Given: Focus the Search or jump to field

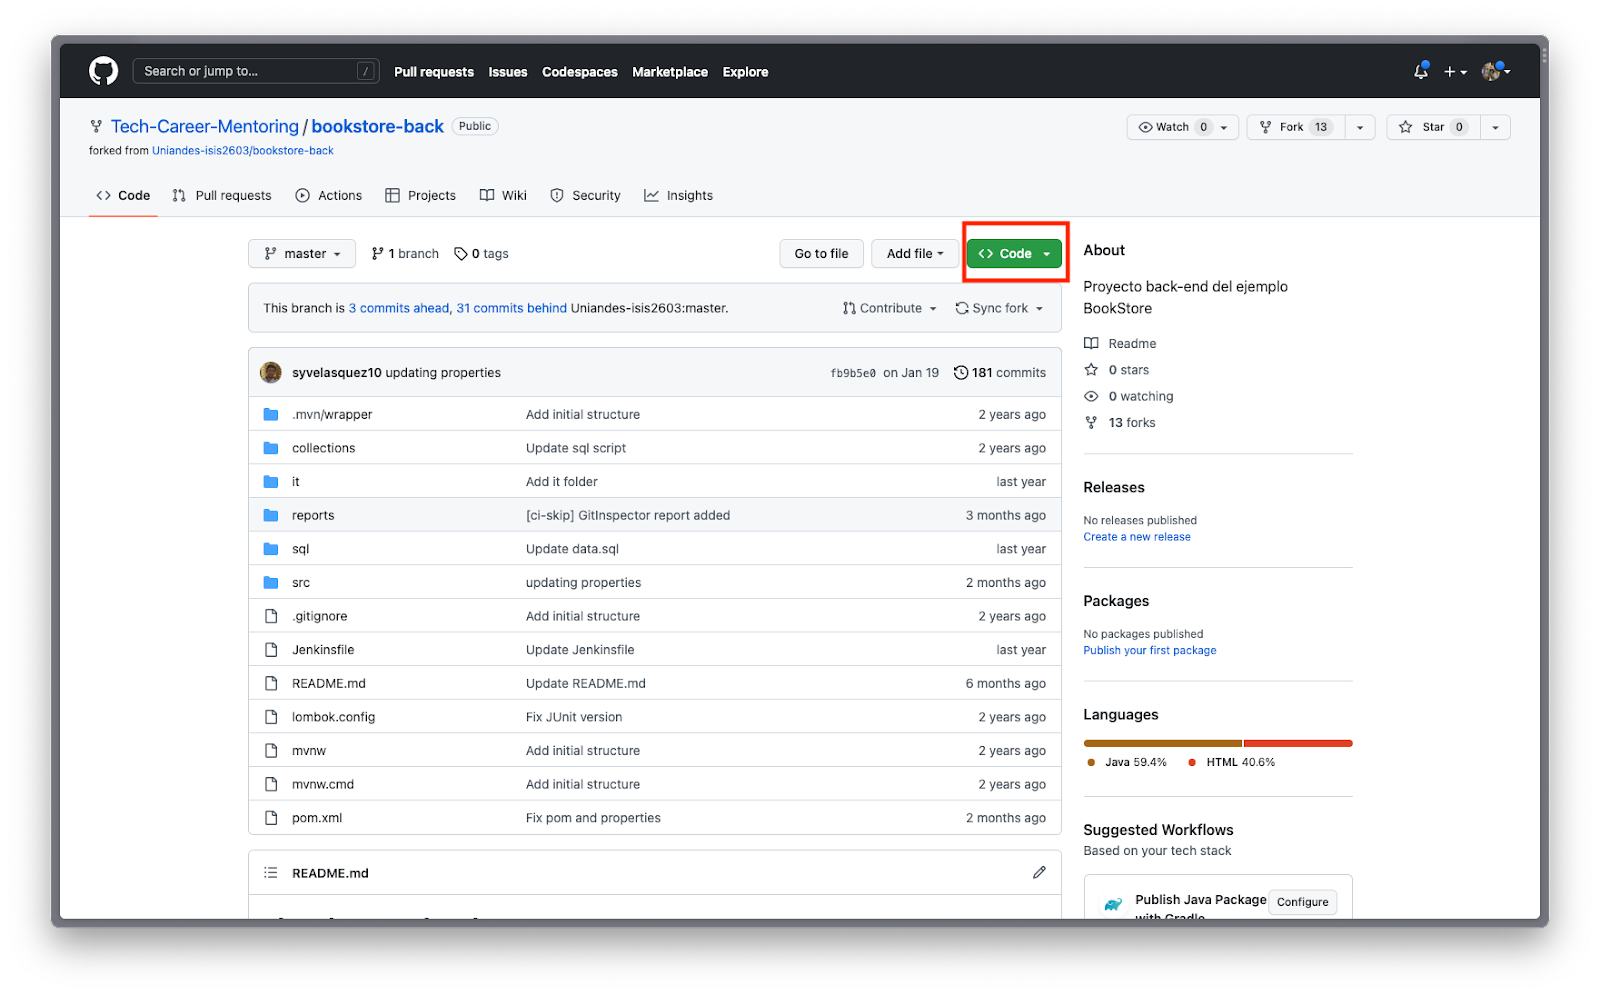Looking at the screenshot, I should coord(255,71).
